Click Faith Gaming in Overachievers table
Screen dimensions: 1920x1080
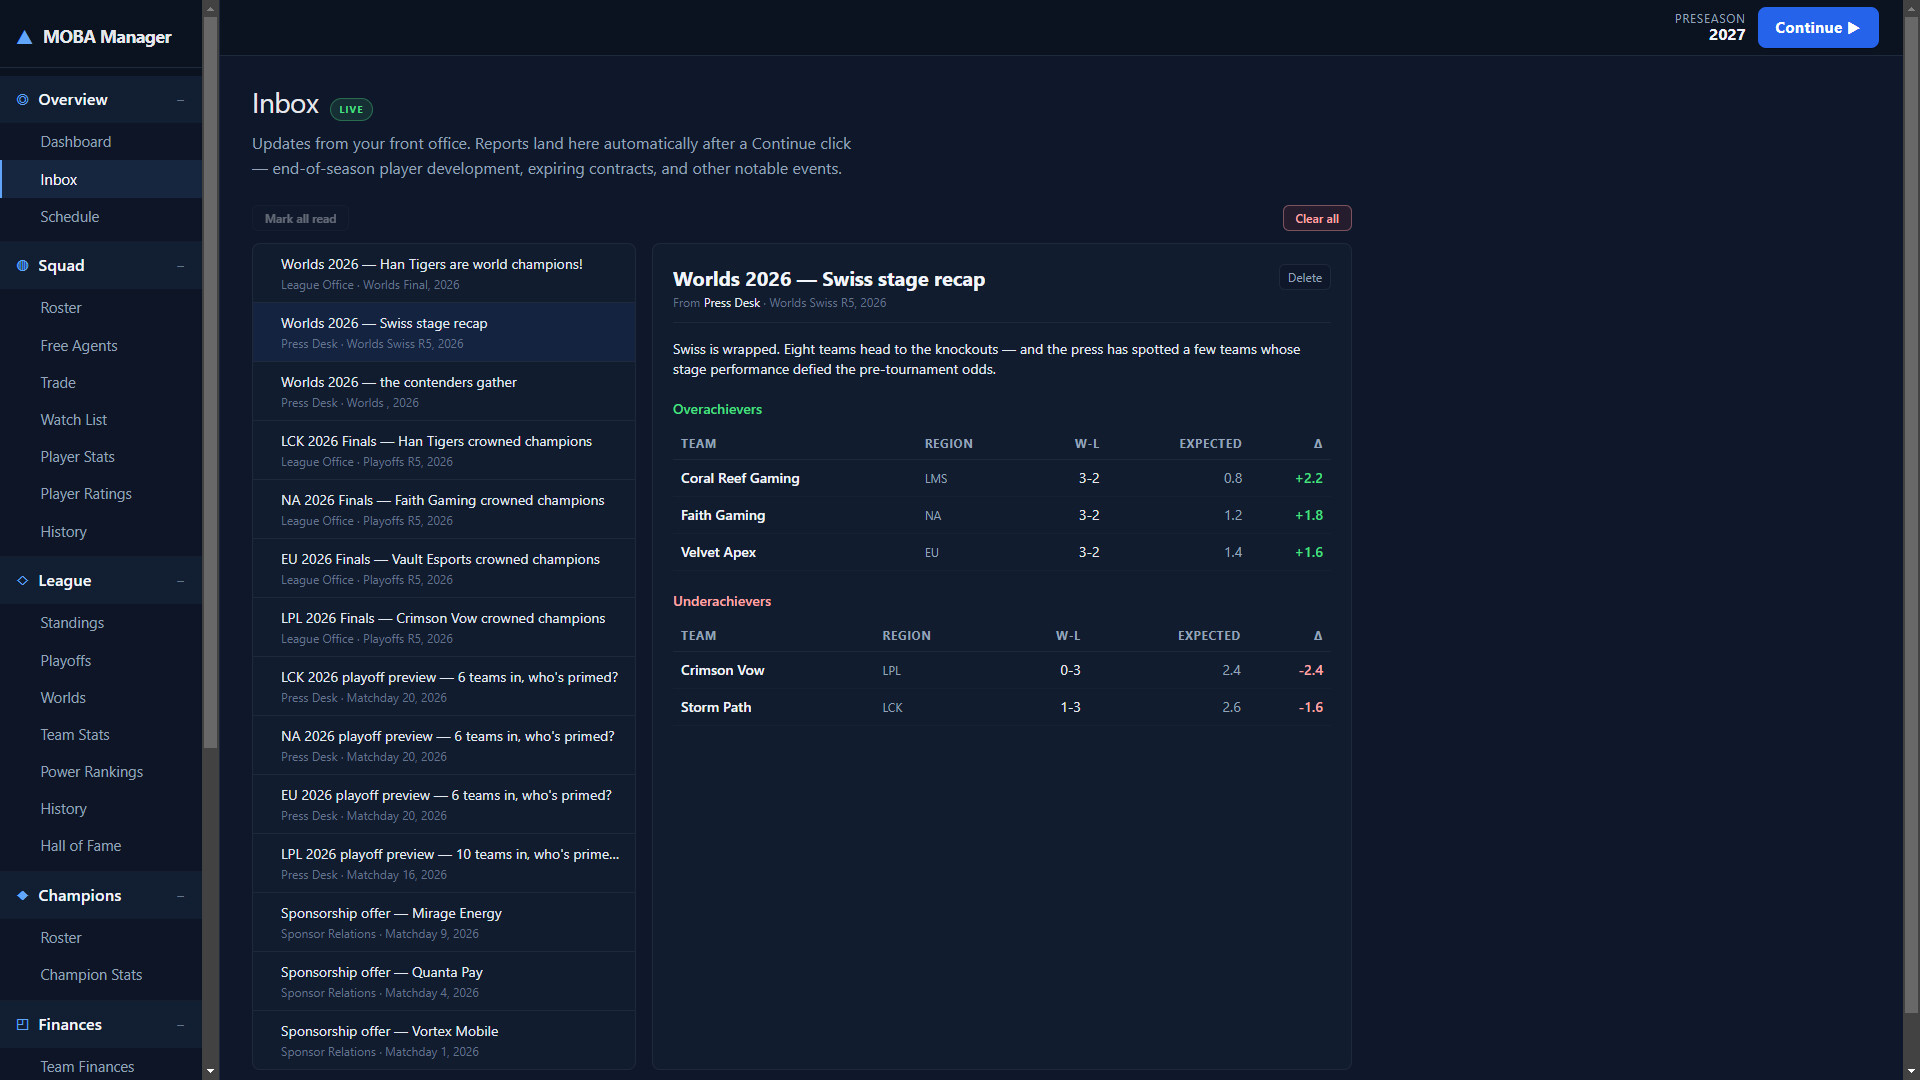coord(723,516)
